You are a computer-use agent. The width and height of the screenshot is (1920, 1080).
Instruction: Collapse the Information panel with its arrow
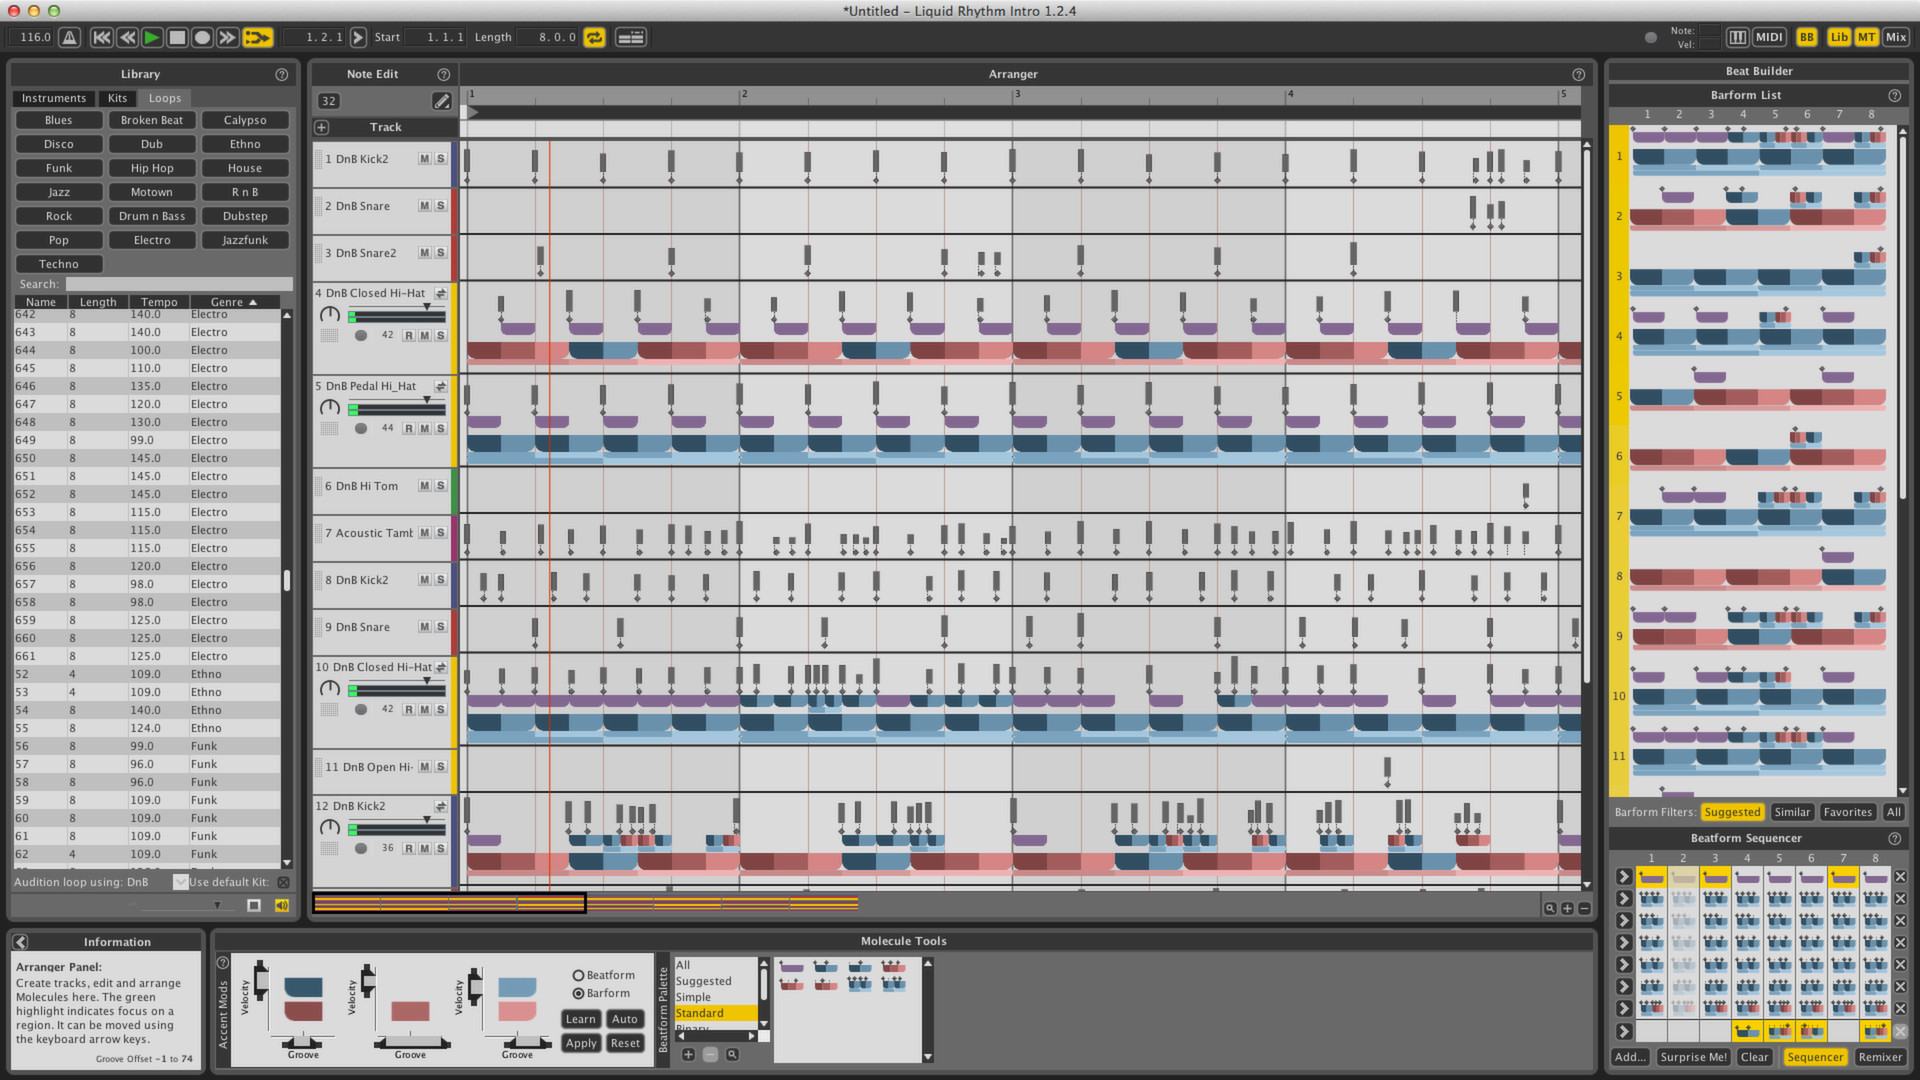point(20,941)
